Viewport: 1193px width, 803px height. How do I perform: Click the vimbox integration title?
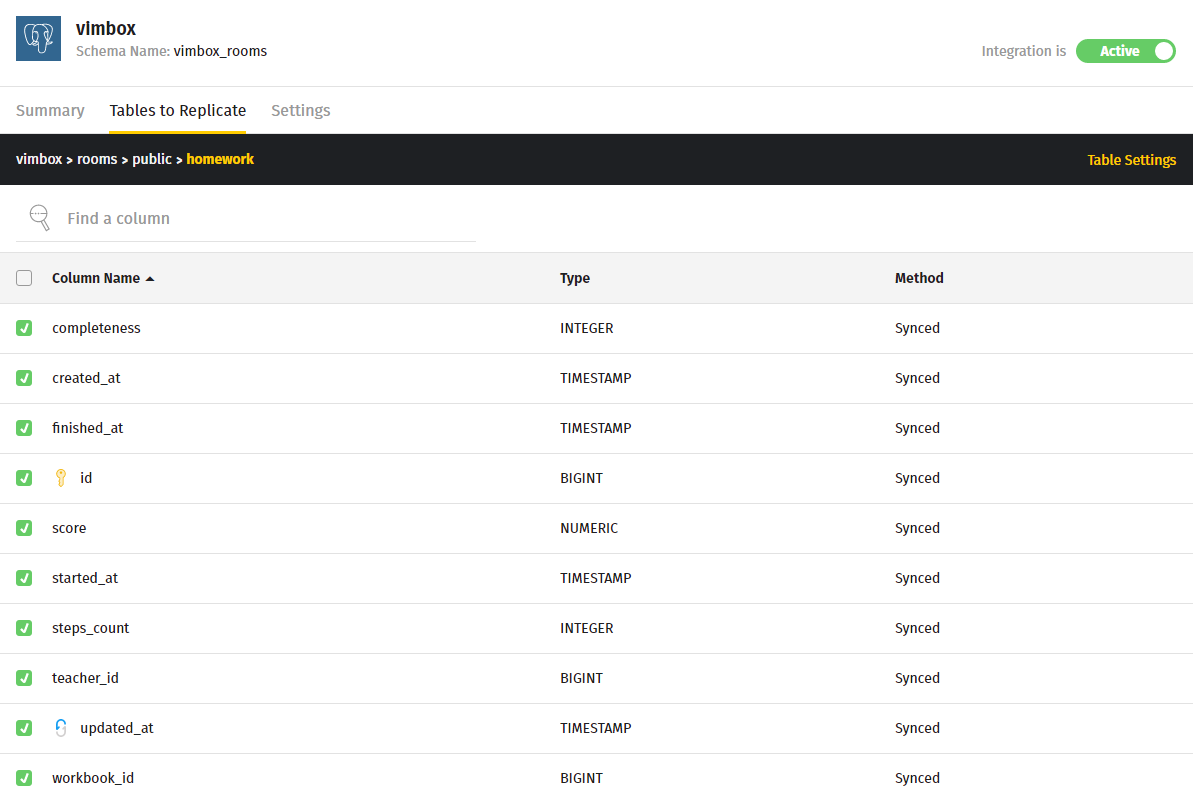pyautogui.click(x=106, y=28)
